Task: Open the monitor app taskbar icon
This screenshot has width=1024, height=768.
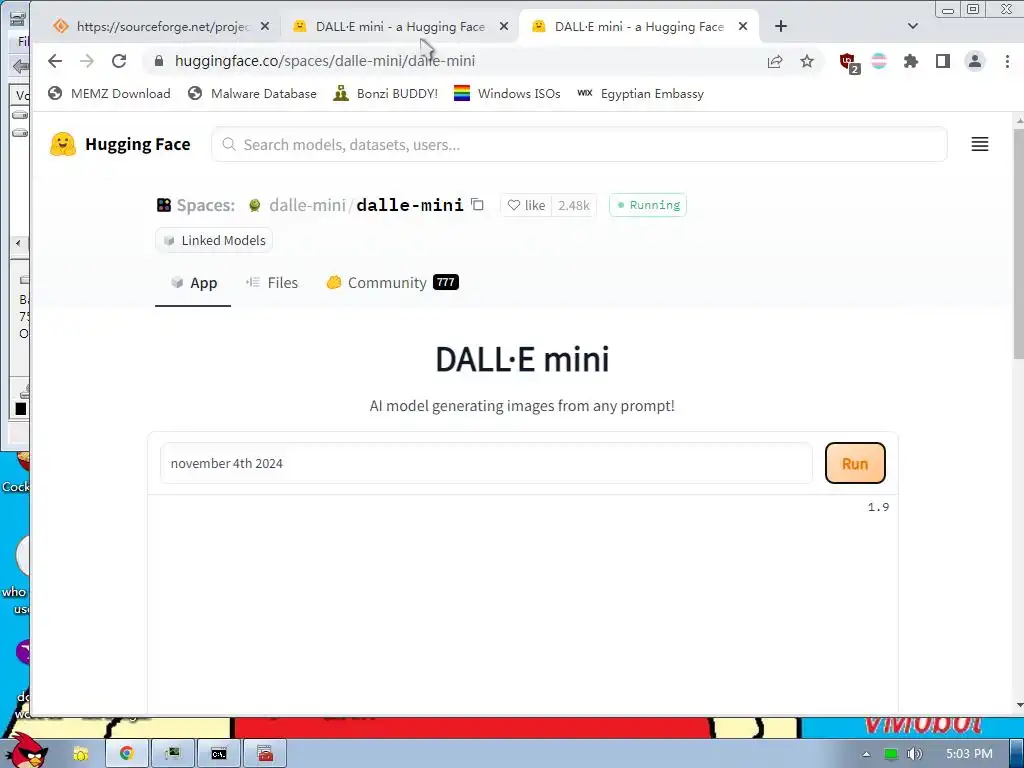Action: point(172,754)
